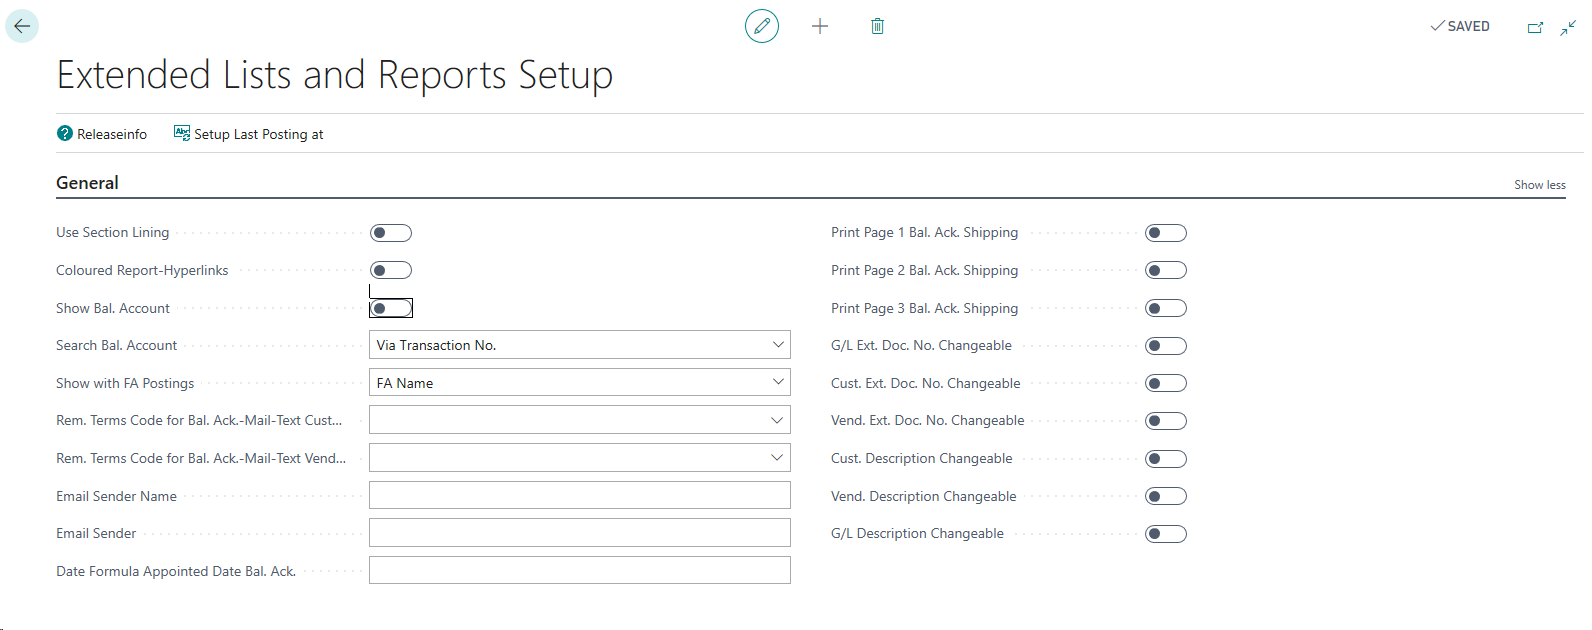Click the pencil edit icon

762,26
